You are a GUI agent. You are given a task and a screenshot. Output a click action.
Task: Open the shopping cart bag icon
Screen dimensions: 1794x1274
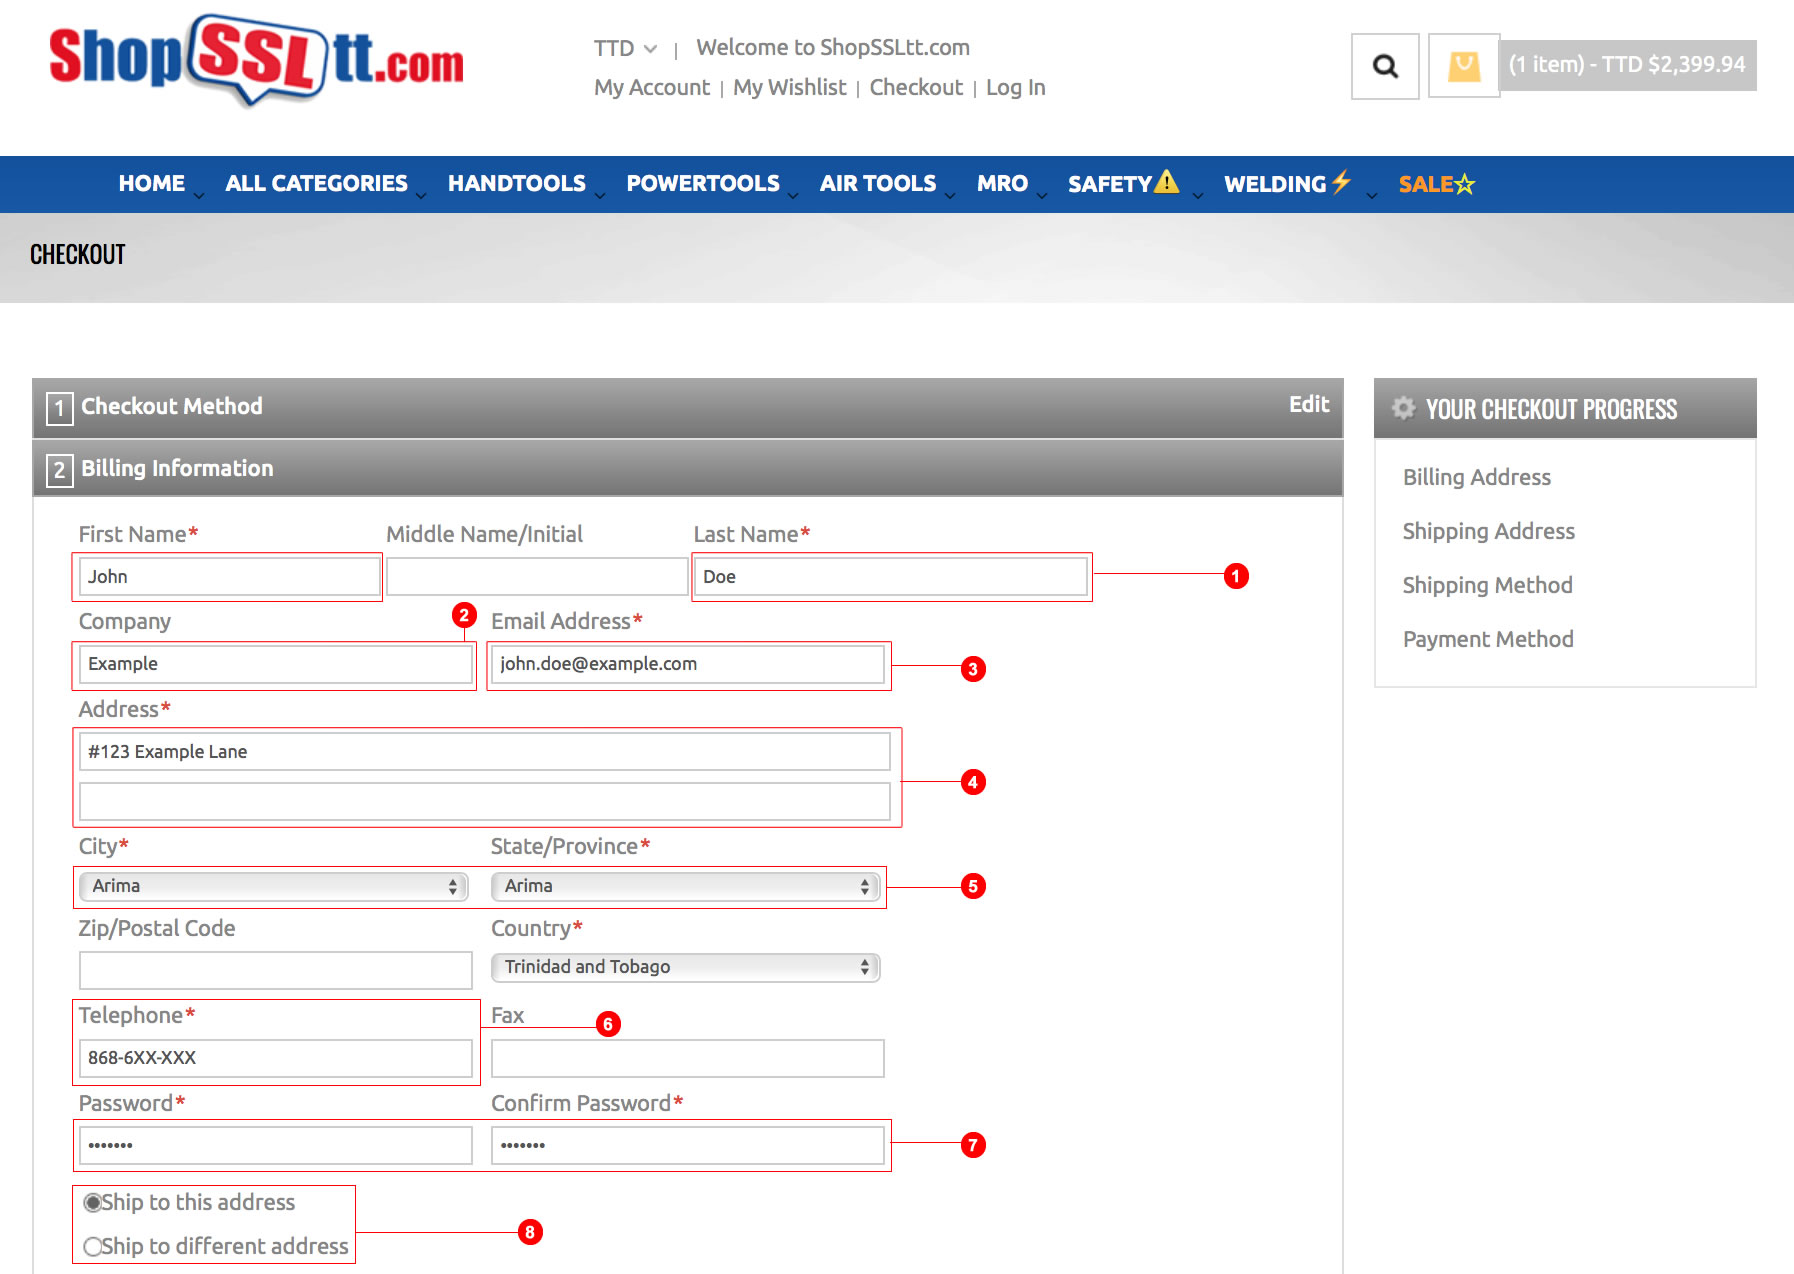1463,66
